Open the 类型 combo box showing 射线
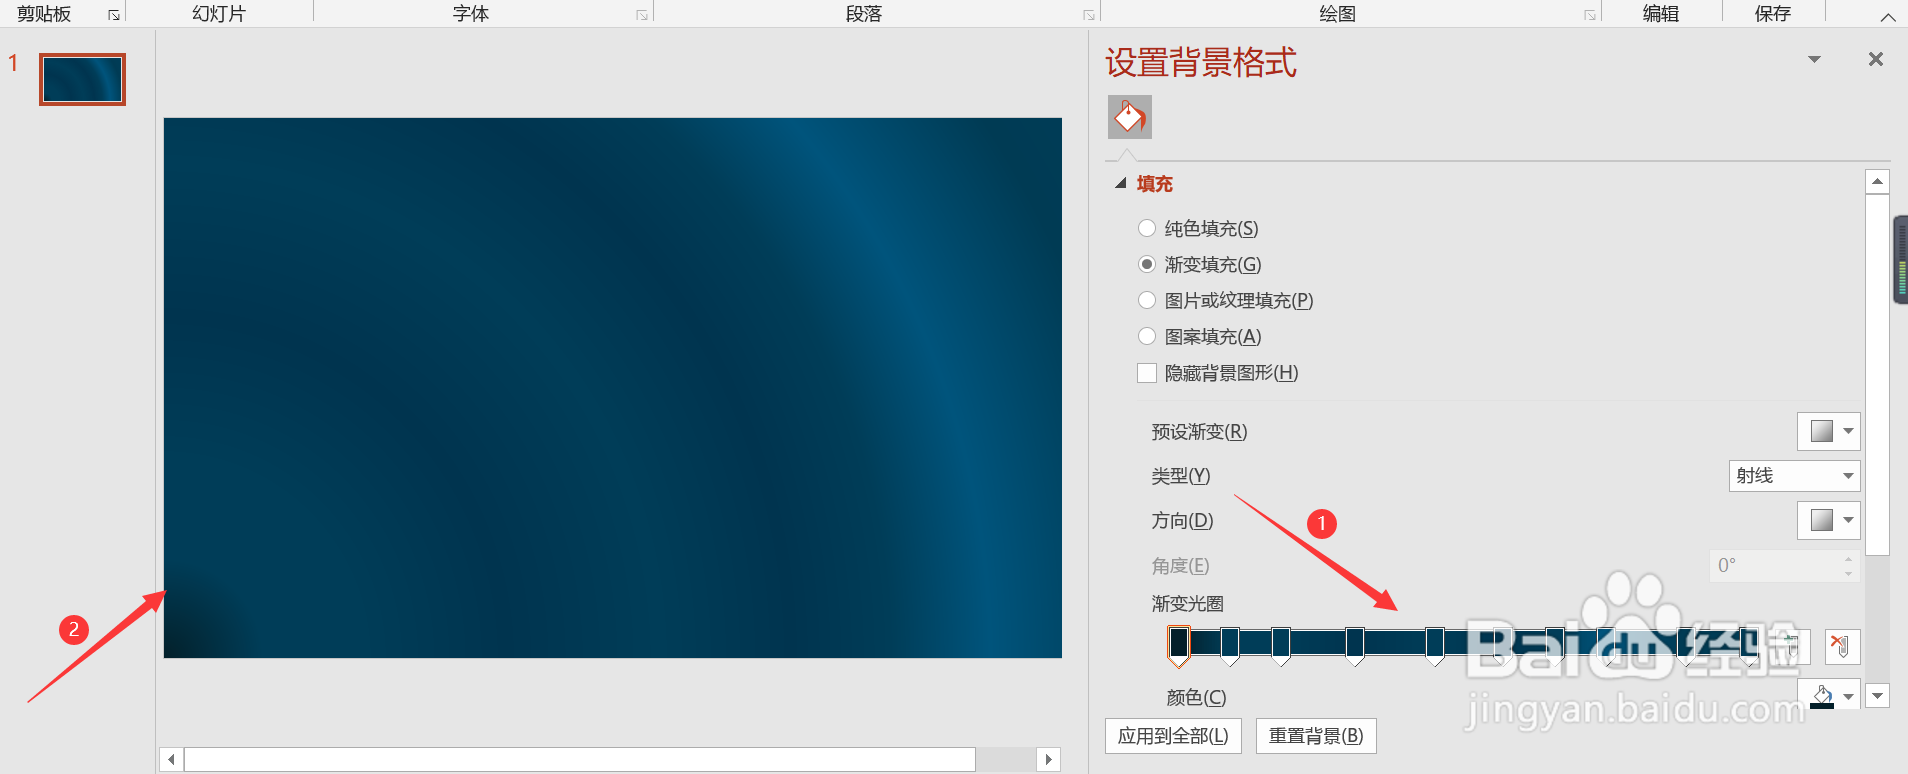The image size is (1908, 774). [1794, 475]
